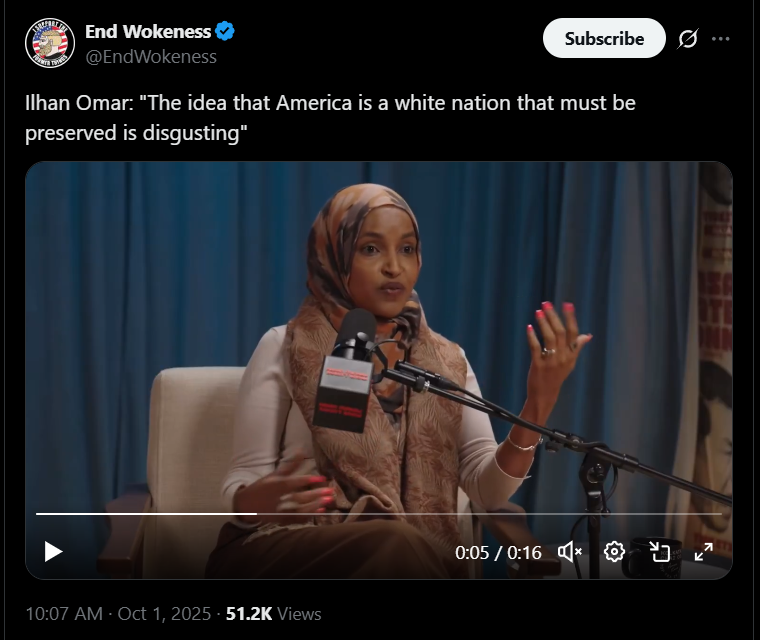Open the End Wokeness display name link
The width and height of the screenshot is (760, 640).
148,32
